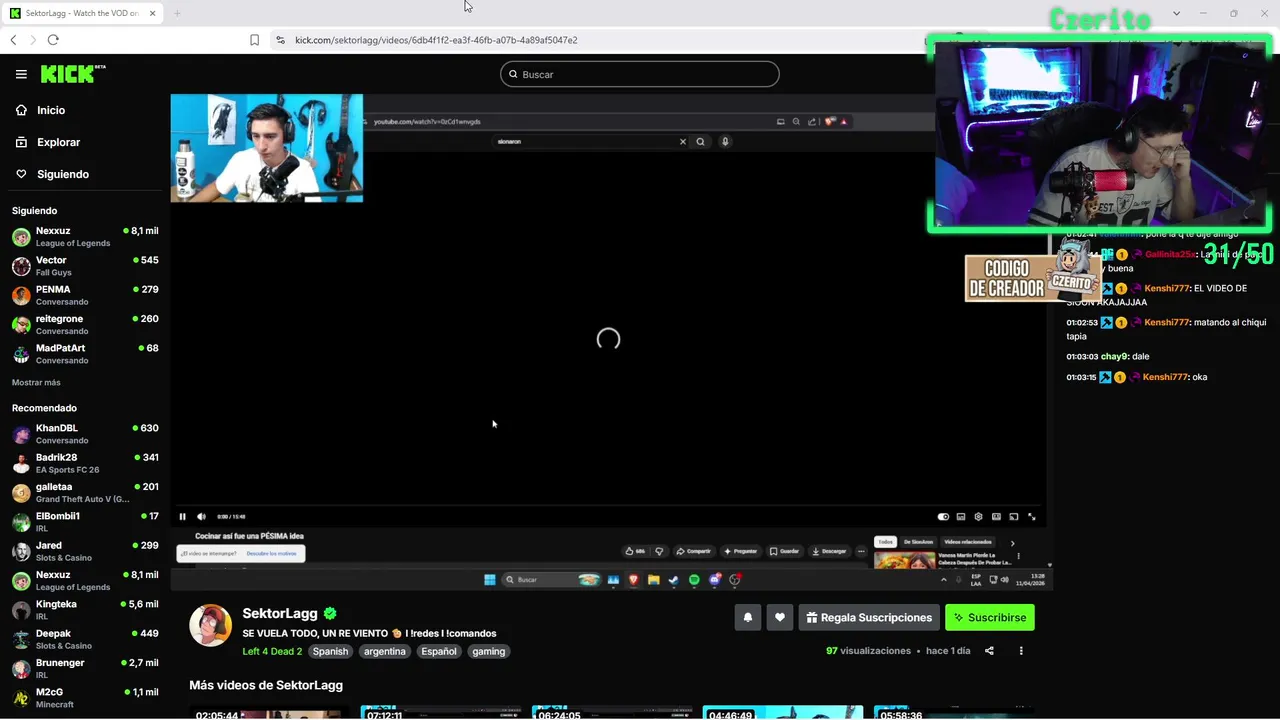Open site information icon beside the URL
The height and width of the screenshot is (720, 1280).
click(x=280, y=40)
